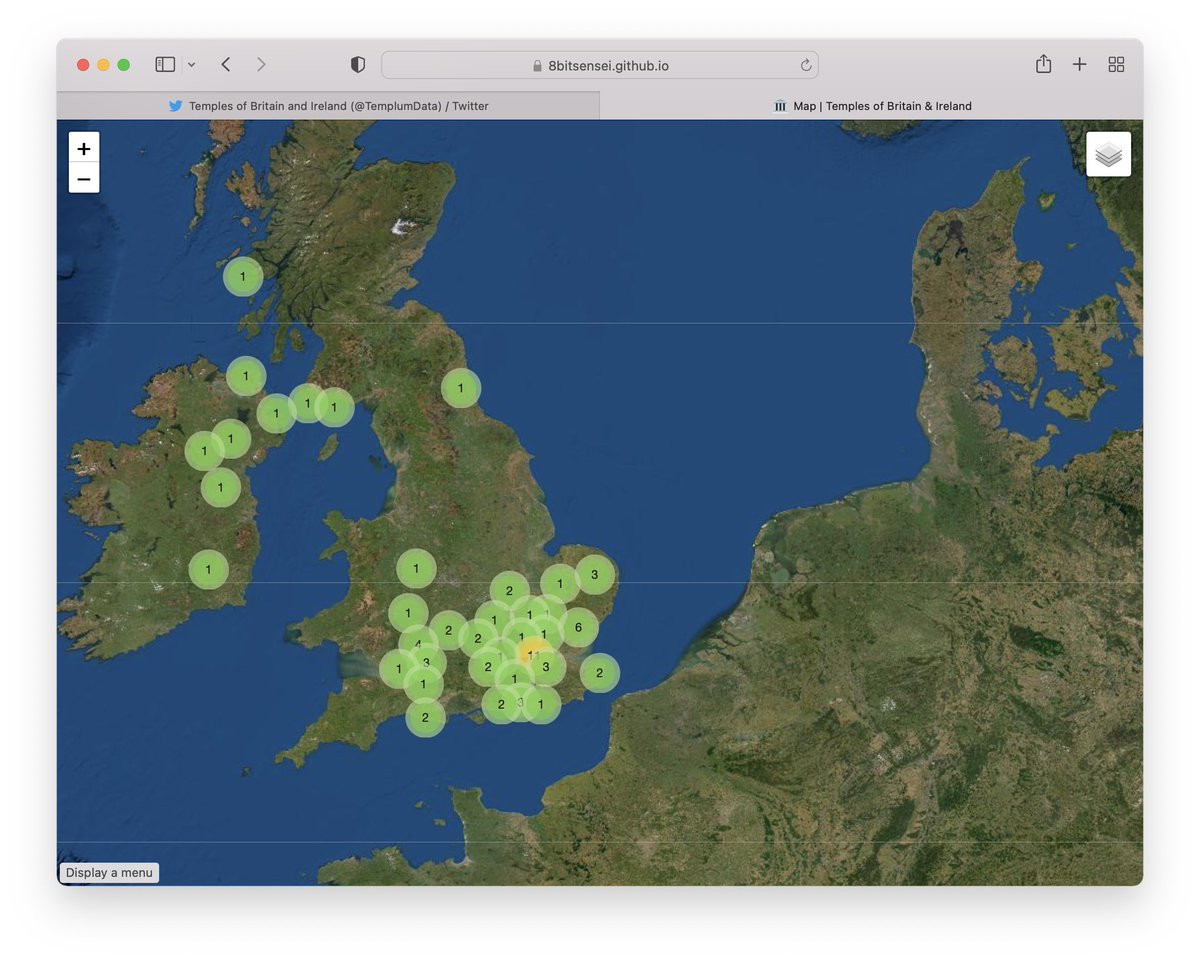Open cluster 1 on northeast England coast
Image resolution: width=1200 pixels, height=961 pixels.
point(461,388)
